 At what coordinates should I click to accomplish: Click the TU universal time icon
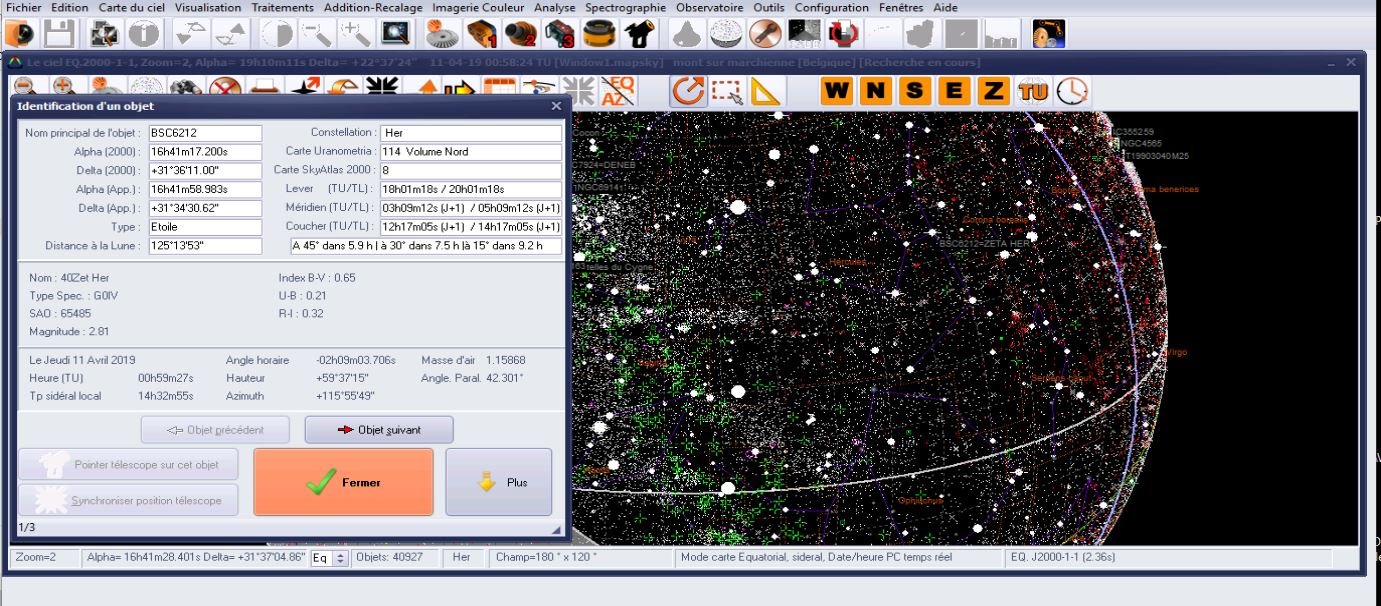(1032, 91)
